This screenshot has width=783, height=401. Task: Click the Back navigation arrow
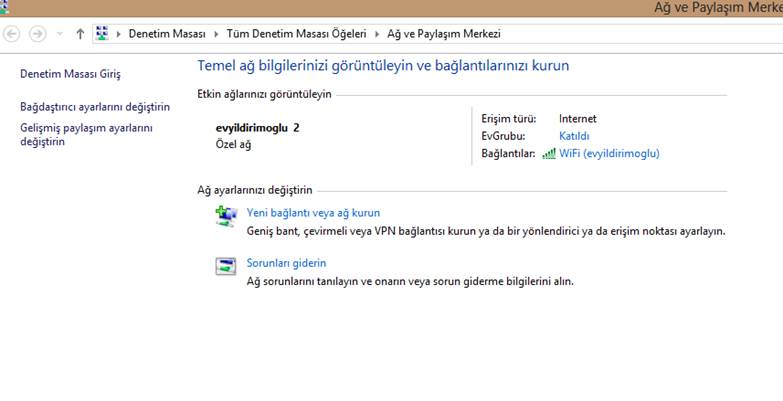tap(12, 34)
